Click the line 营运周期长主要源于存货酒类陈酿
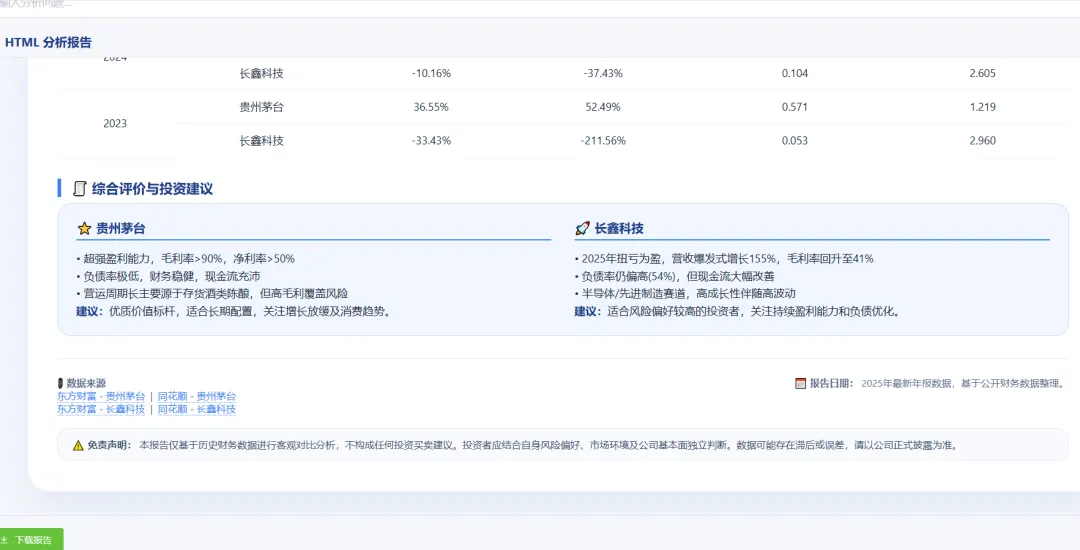 point(212,293)
